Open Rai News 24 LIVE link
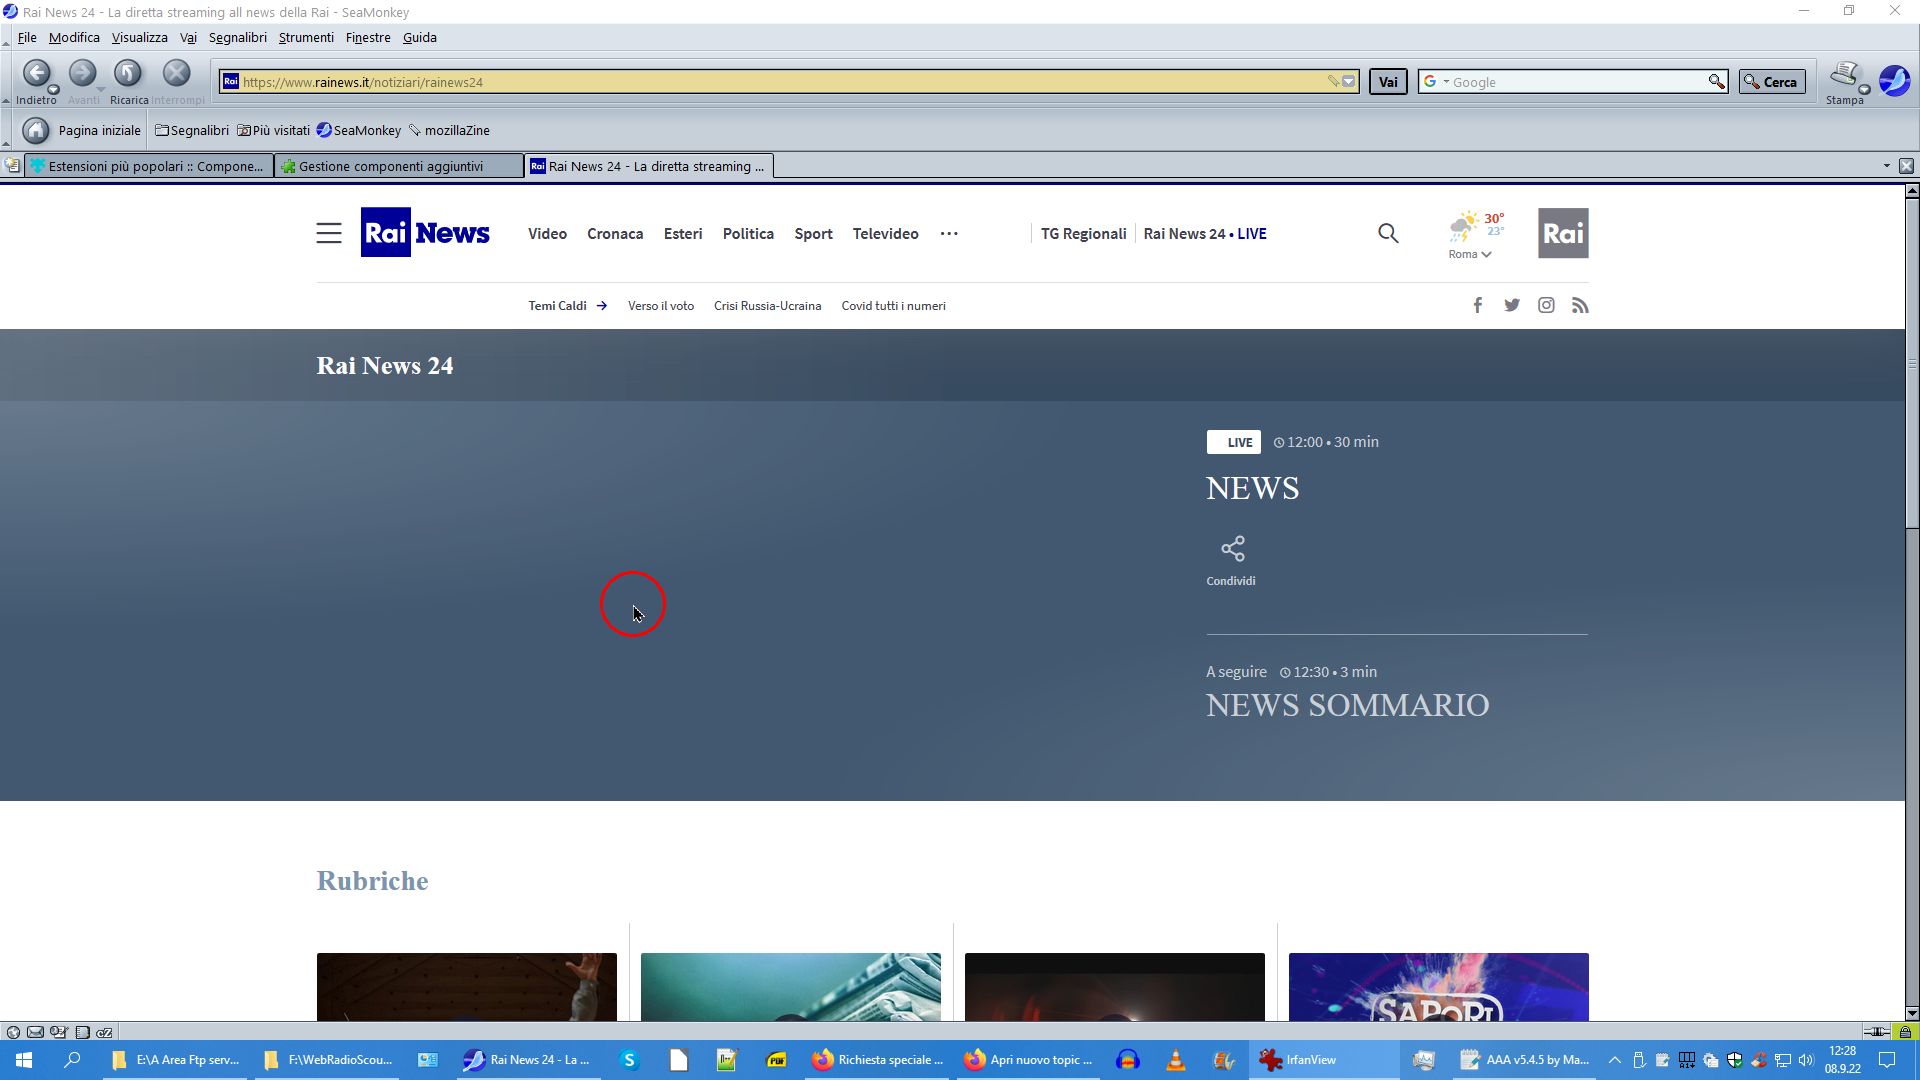This screenshot has width=1920, height=1080. tap(1205, 233)
